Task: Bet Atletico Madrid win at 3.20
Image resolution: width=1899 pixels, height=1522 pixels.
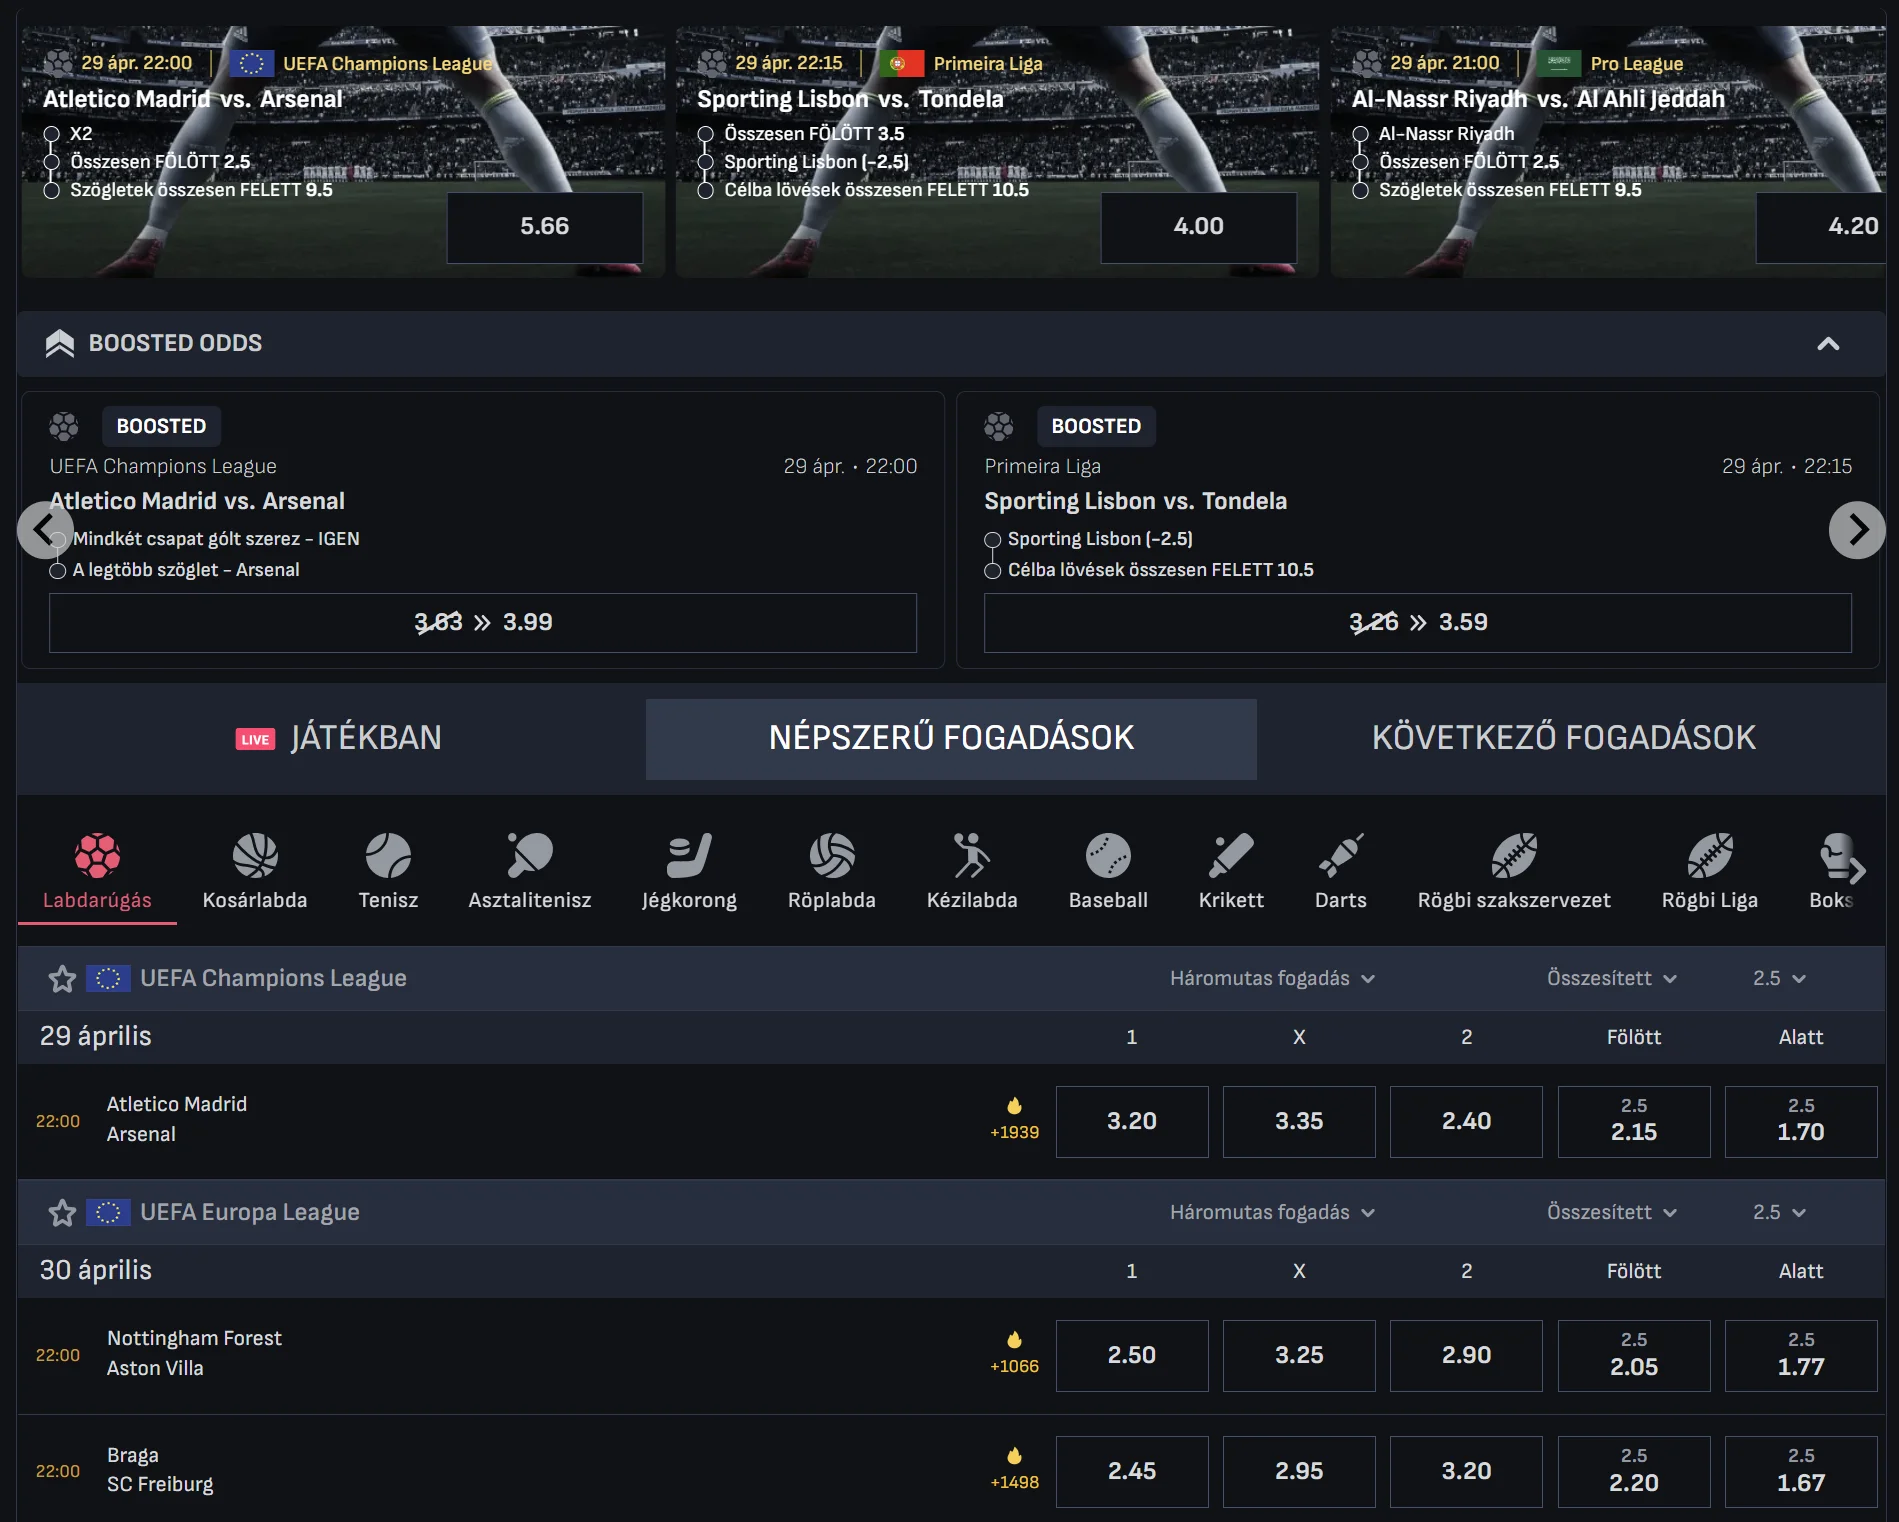Action: [x=1132, y=1121]
